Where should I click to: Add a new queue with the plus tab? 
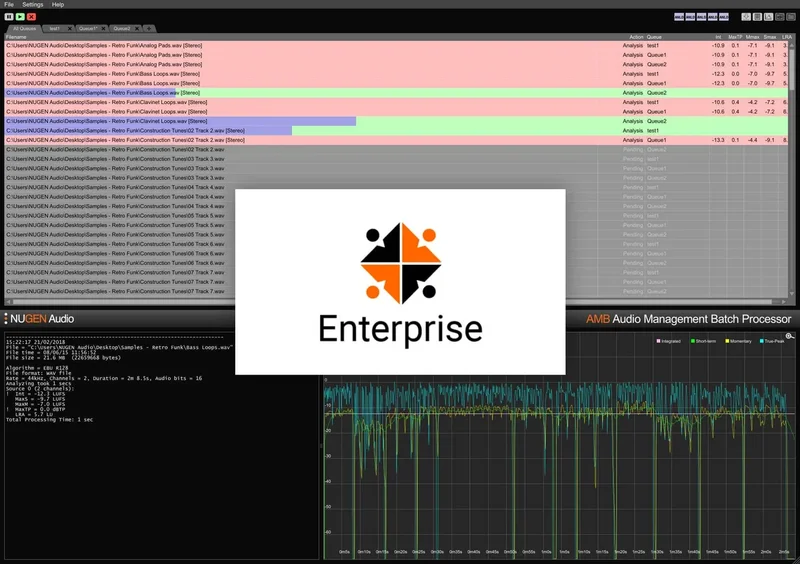148,29
